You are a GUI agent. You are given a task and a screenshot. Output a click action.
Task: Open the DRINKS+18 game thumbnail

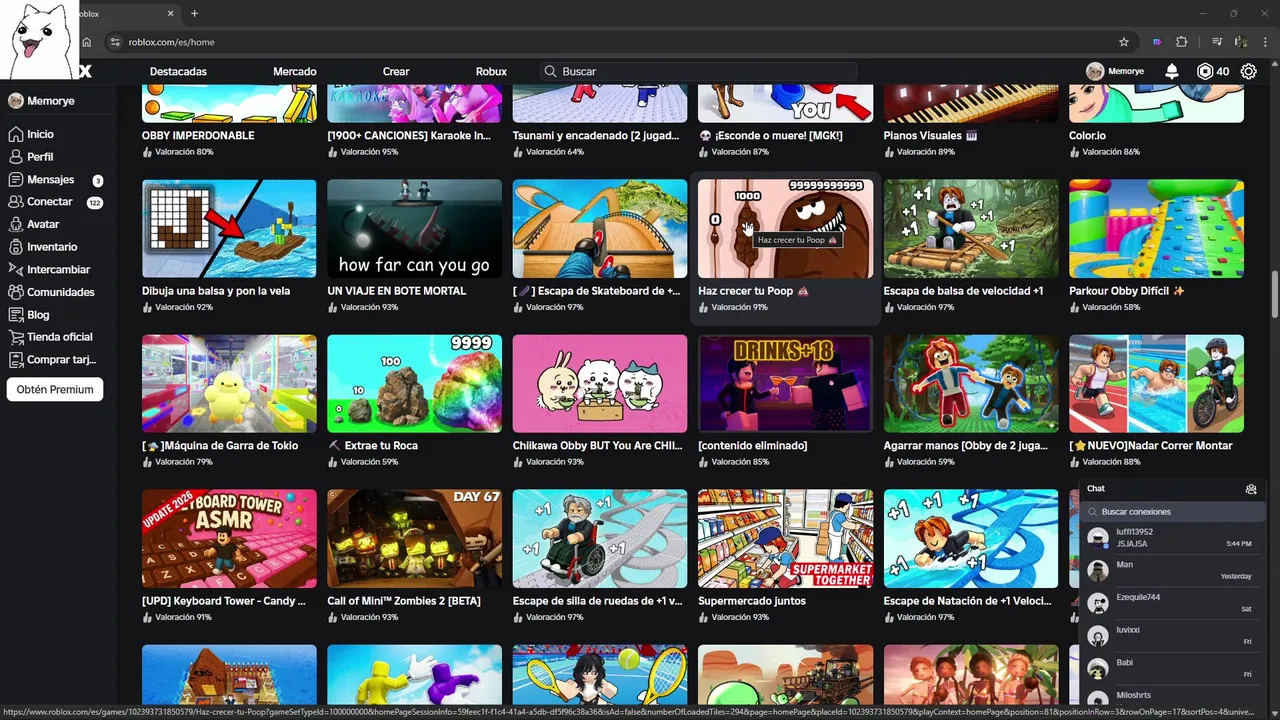785,384
